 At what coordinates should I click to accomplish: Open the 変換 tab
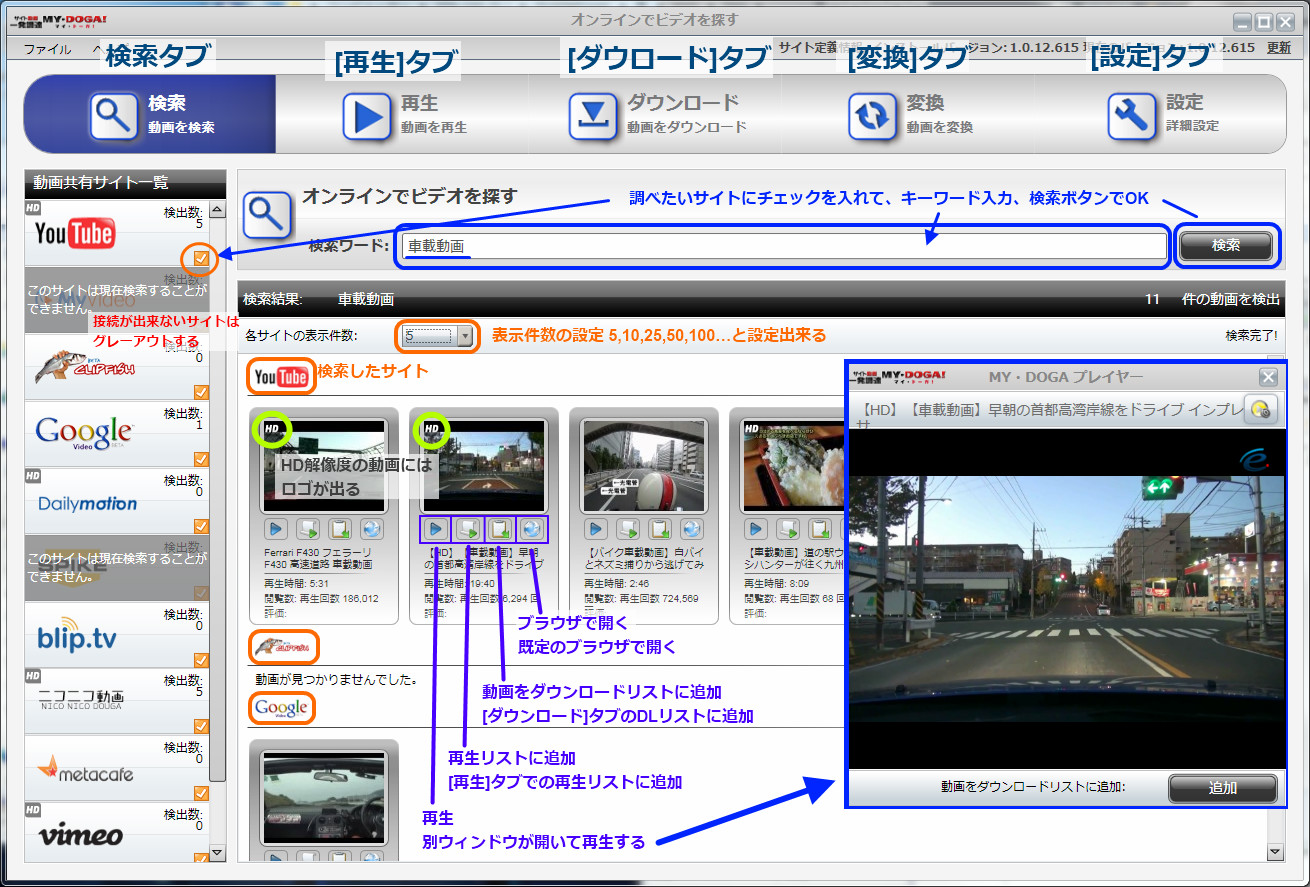tap(910, 114)
